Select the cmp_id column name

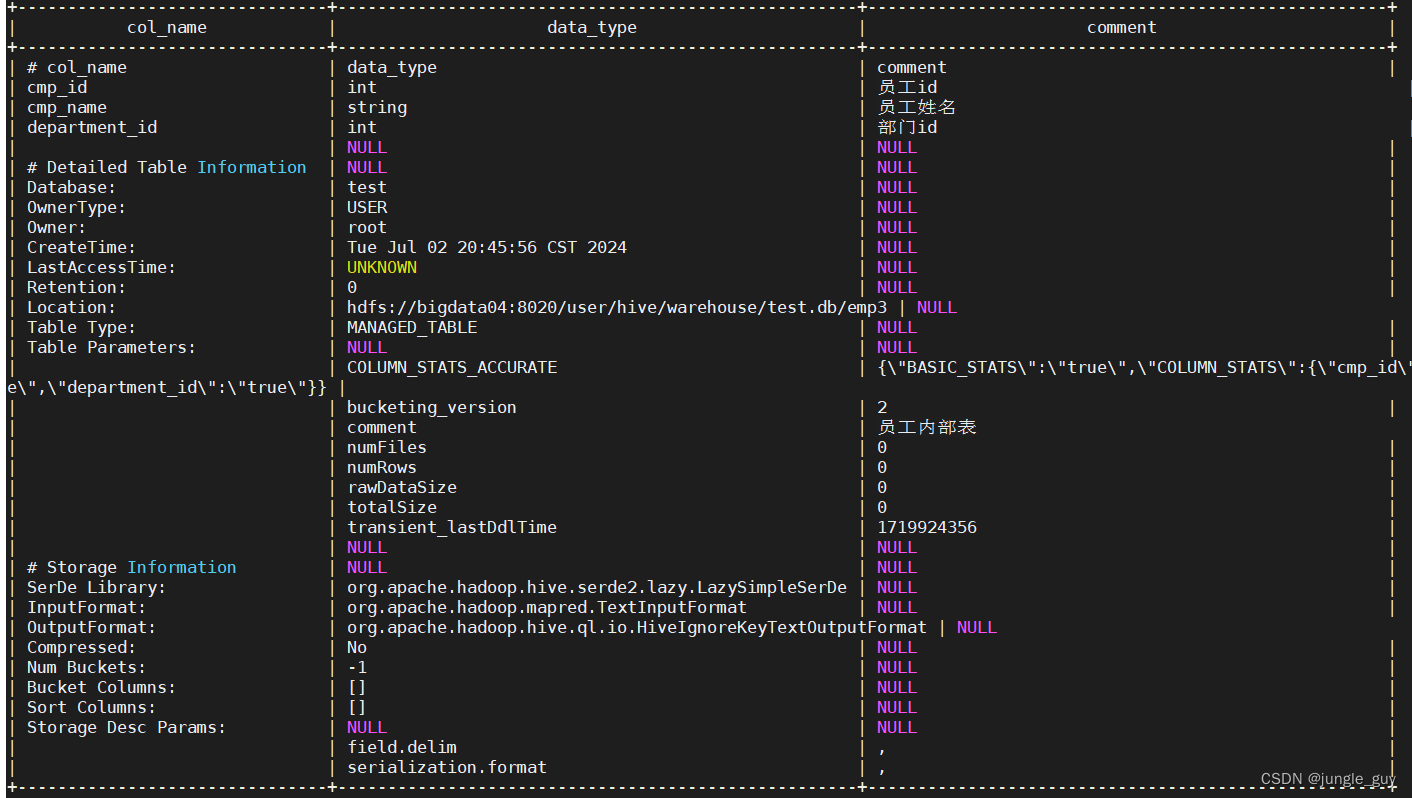(x=57, y=88)
